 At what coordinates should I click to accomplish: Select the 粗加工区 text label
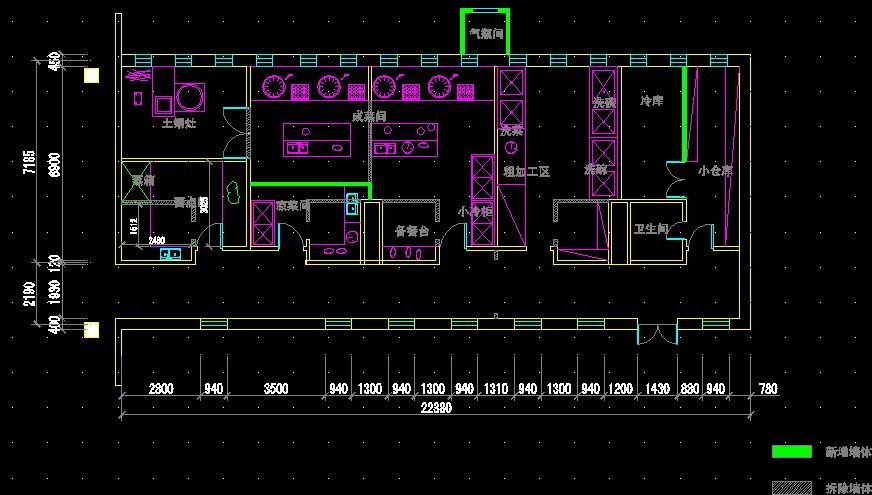(527, 172)
